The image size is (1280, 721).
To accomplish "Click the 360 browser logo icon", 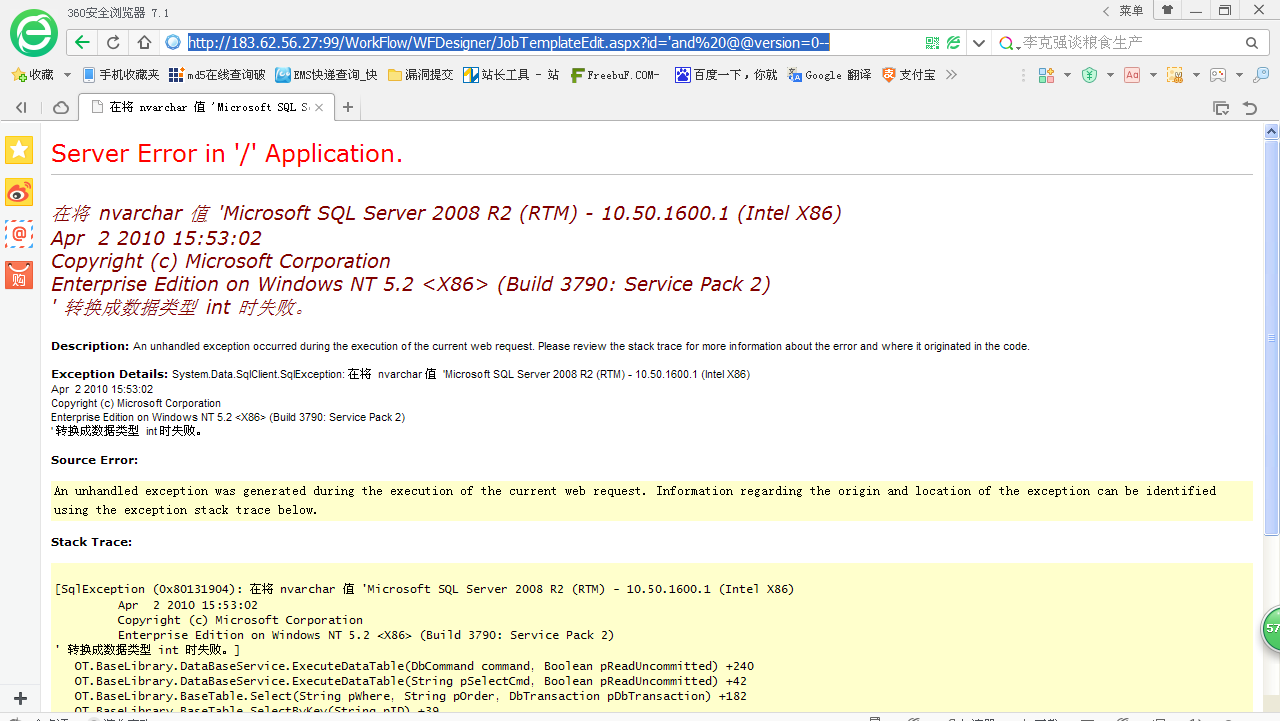I will tap(34, 33).
